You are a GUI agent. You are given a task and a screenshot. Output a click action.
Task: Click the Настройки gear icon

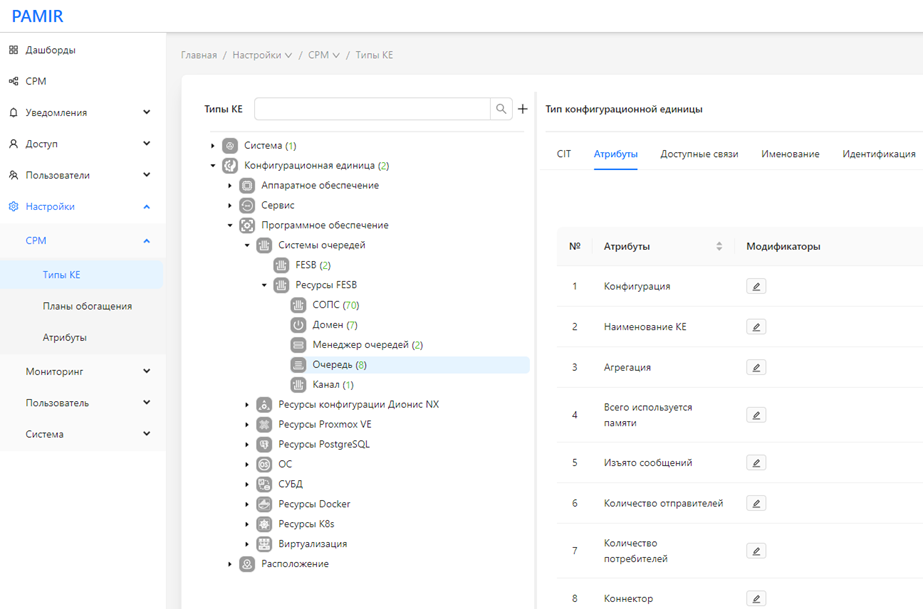[14, 207]
